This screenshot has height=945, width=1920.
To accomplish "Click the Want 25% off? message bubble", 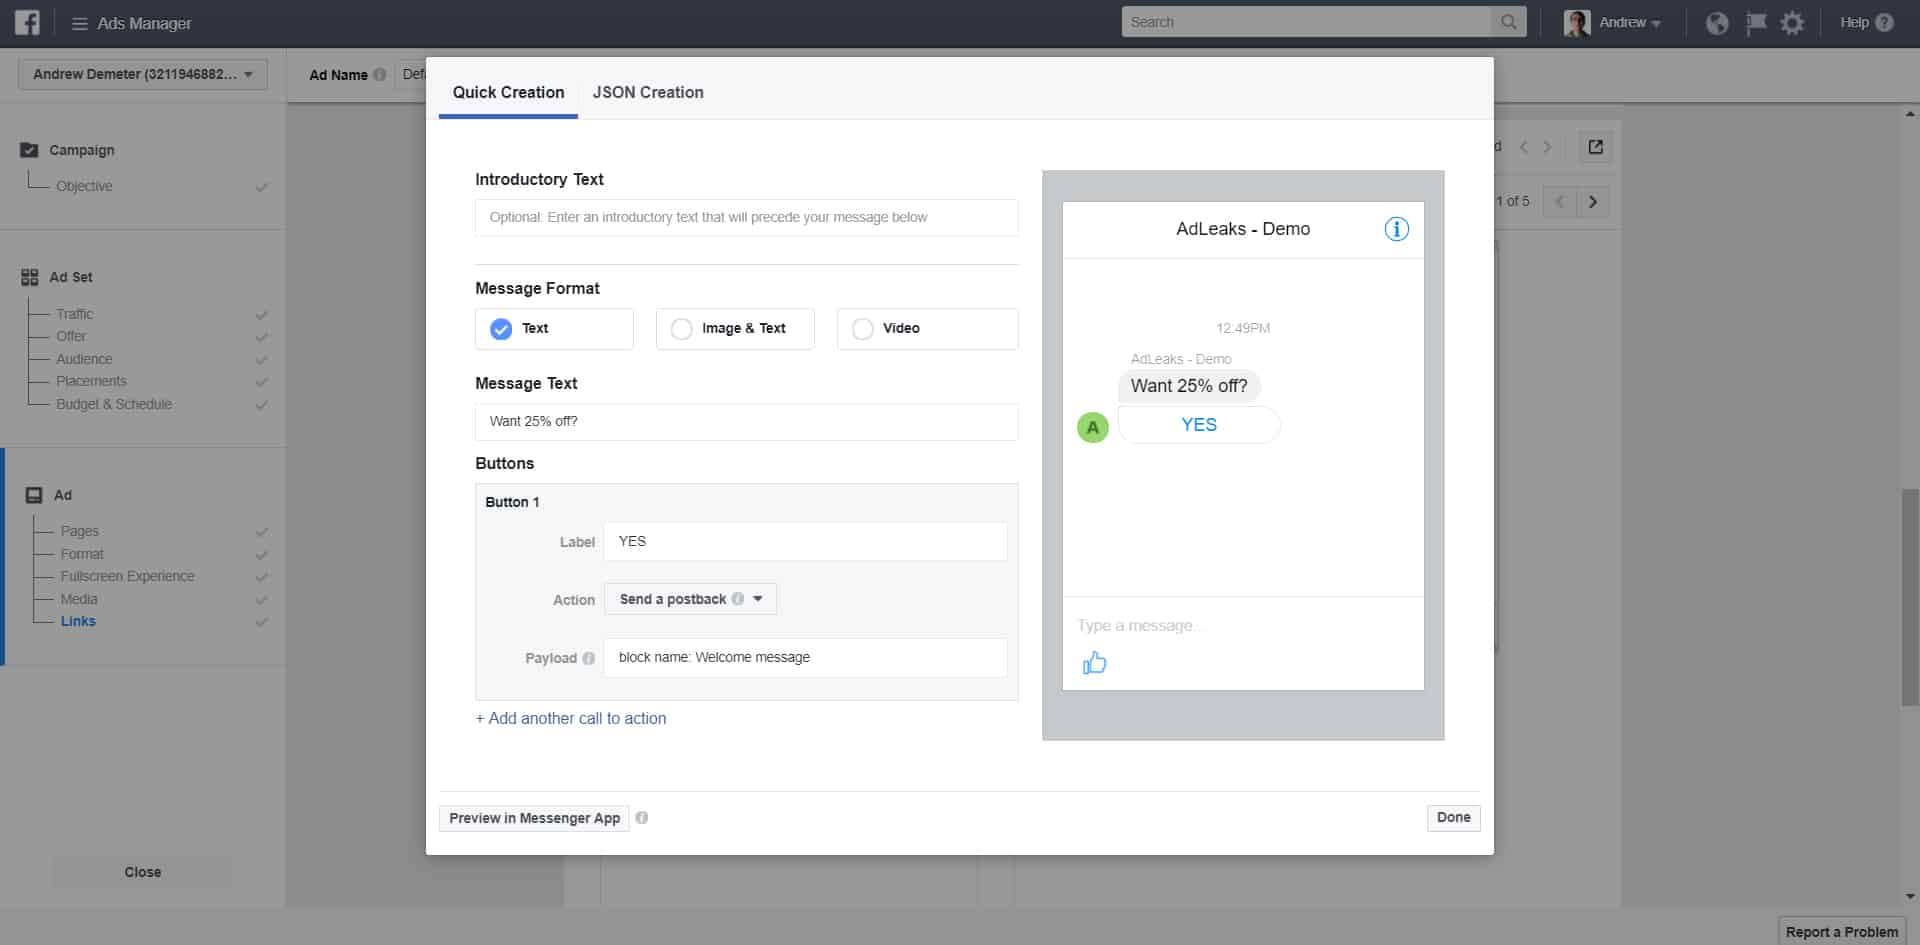I will click(x=1189, y=386).
